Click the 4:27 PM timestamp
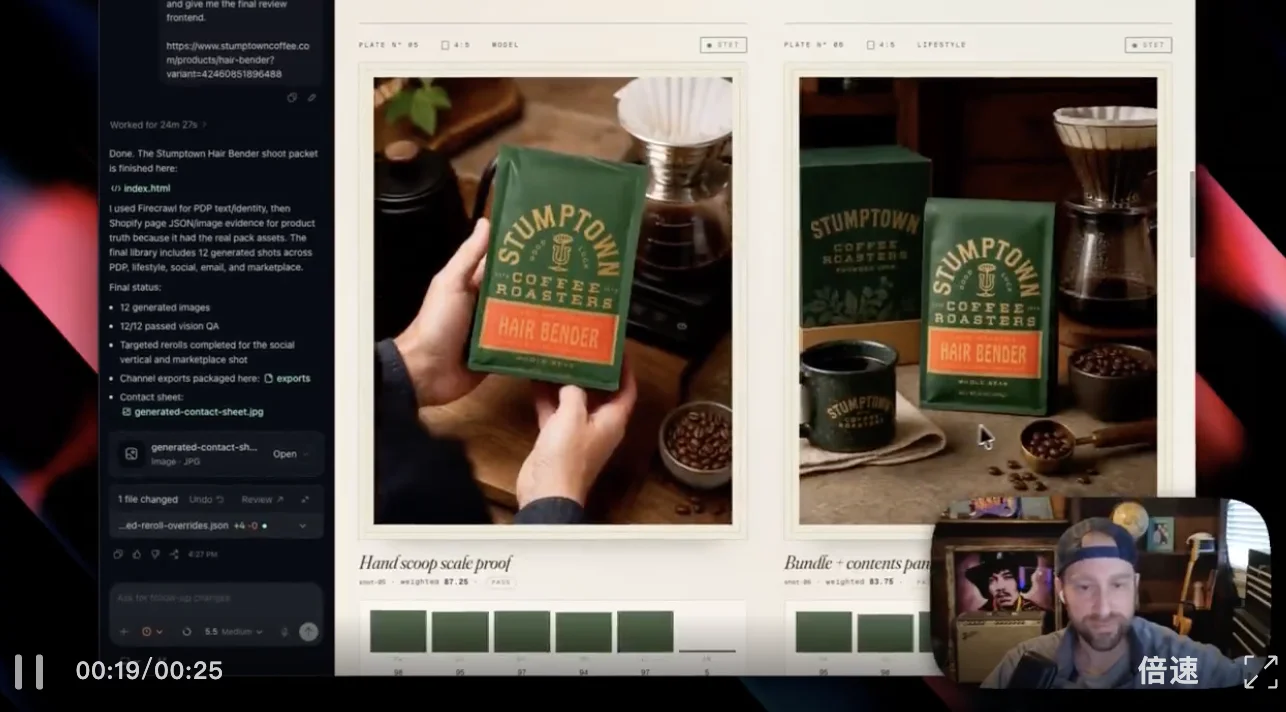 (202, 554)
